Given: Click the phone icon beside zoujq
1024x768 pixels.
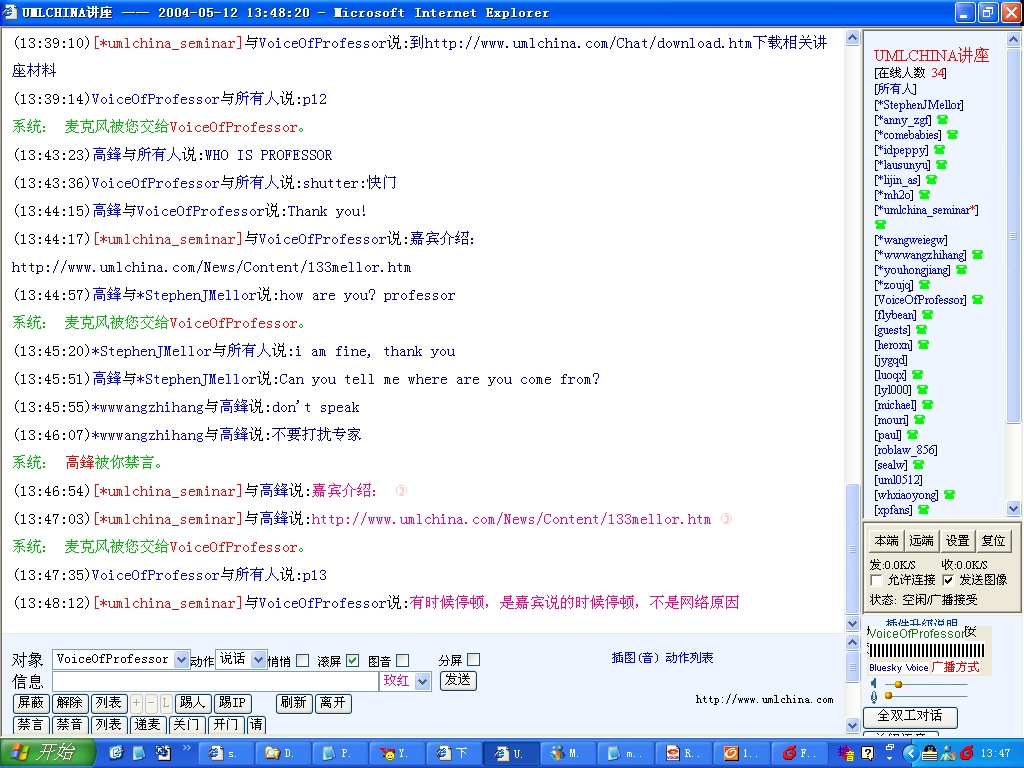Looking at the screenshot, I should pos(924,285).
